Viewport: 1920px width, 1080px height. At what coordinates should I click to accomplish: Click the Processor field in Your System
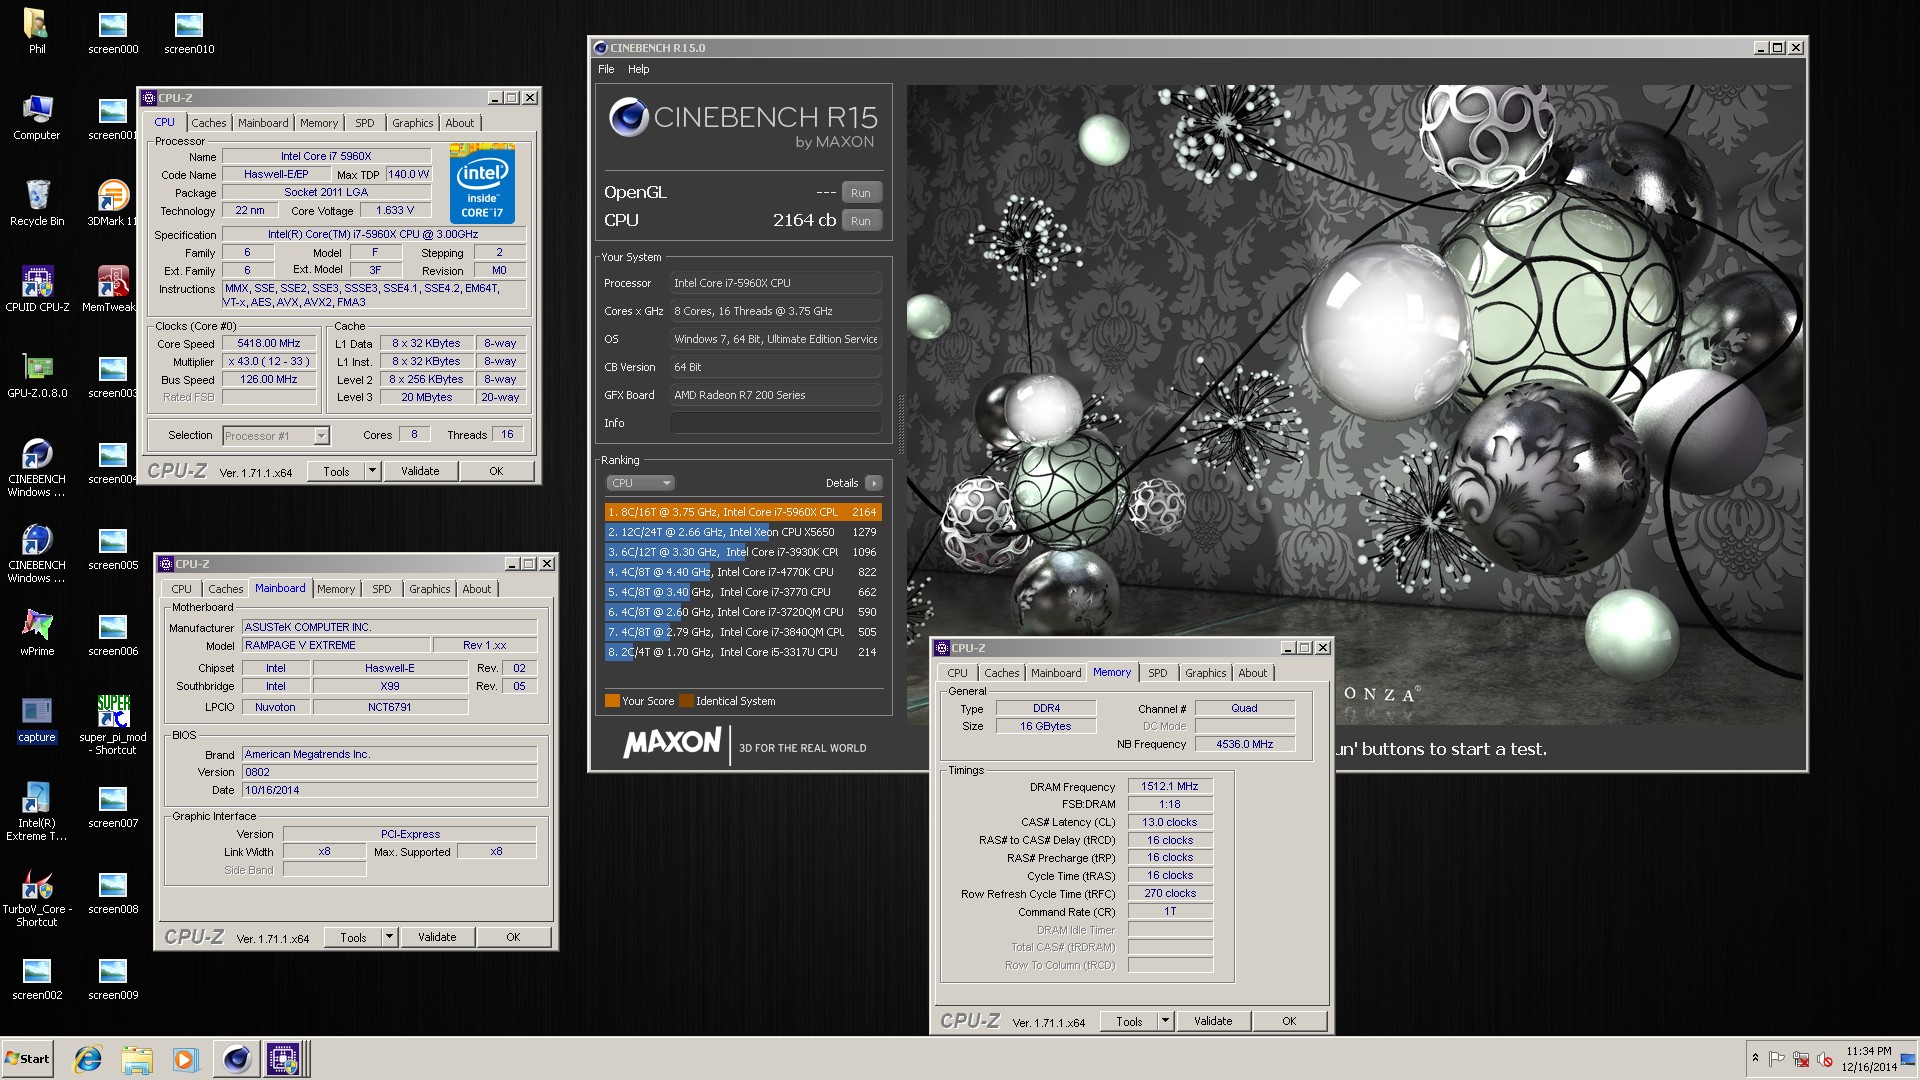[x=776, y=283]
